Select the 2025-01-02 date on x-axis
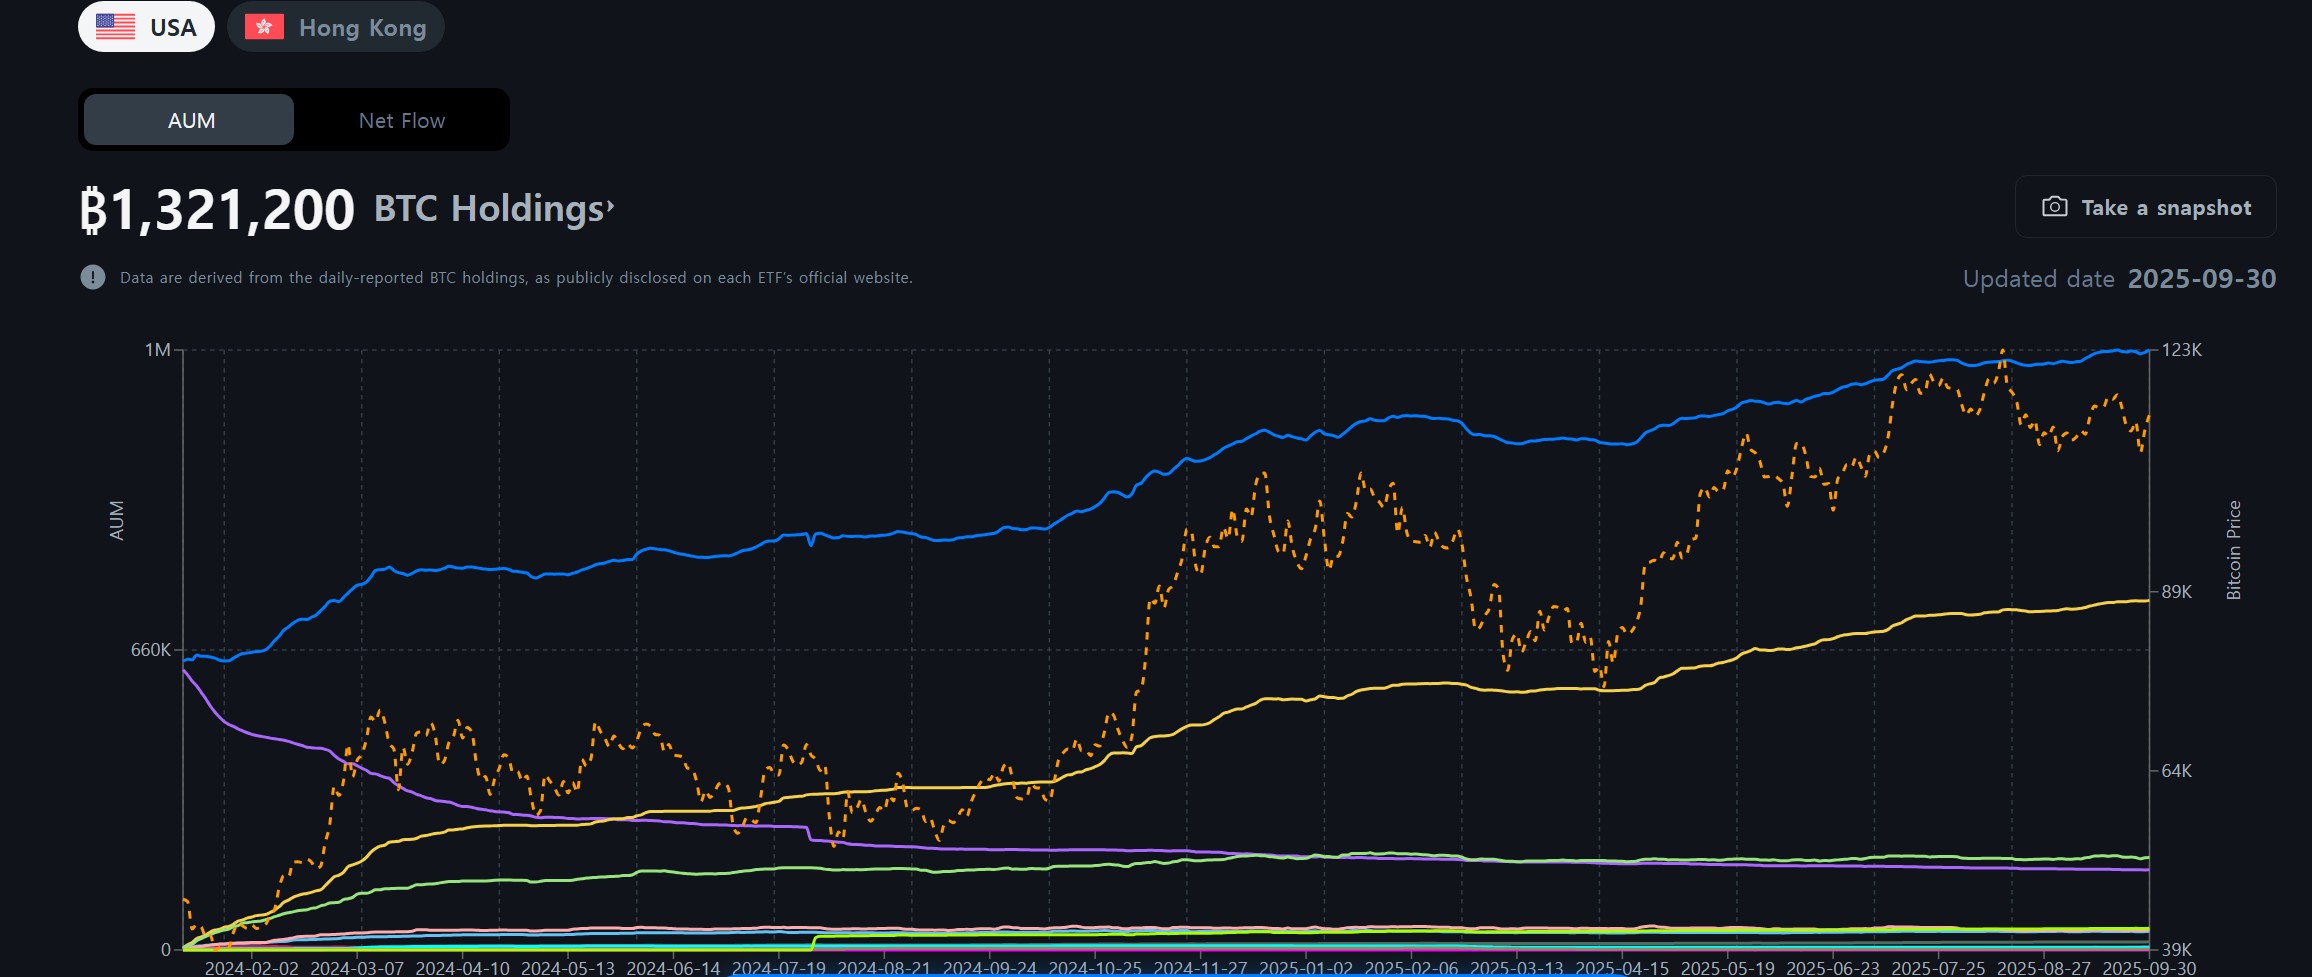The image size is (2312, 977). pos(1305,968)
